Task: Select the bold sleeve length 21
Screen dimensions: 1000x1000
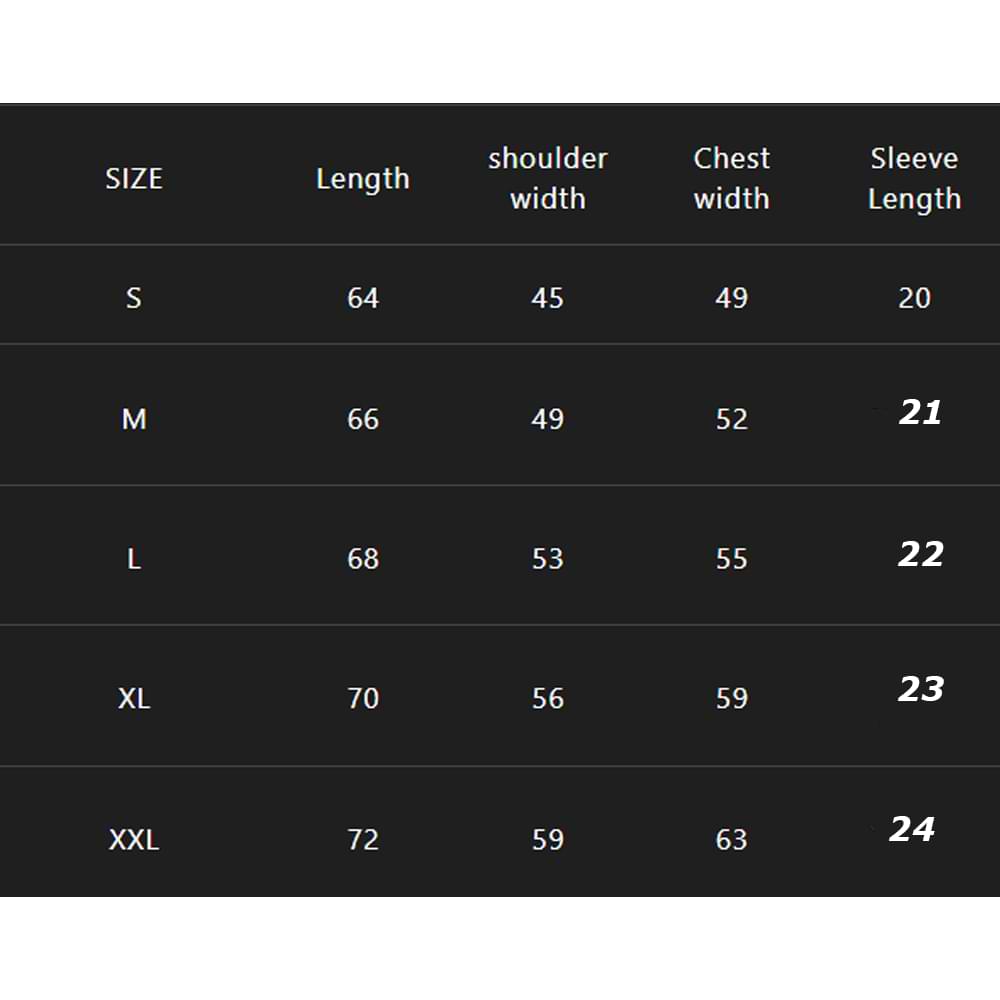Action: point(920,412)
